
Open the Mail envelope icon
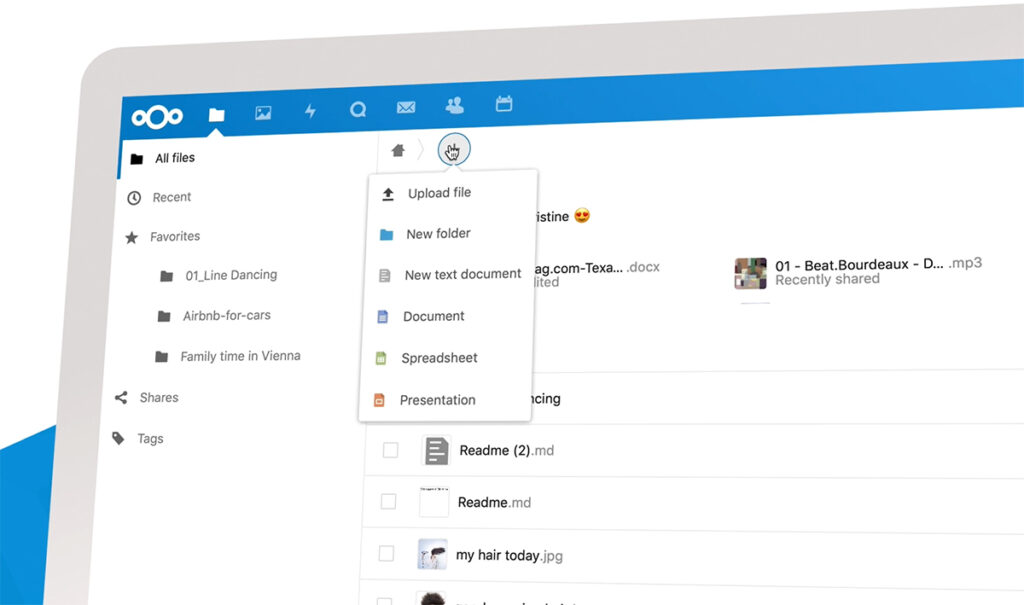(406, 107)
